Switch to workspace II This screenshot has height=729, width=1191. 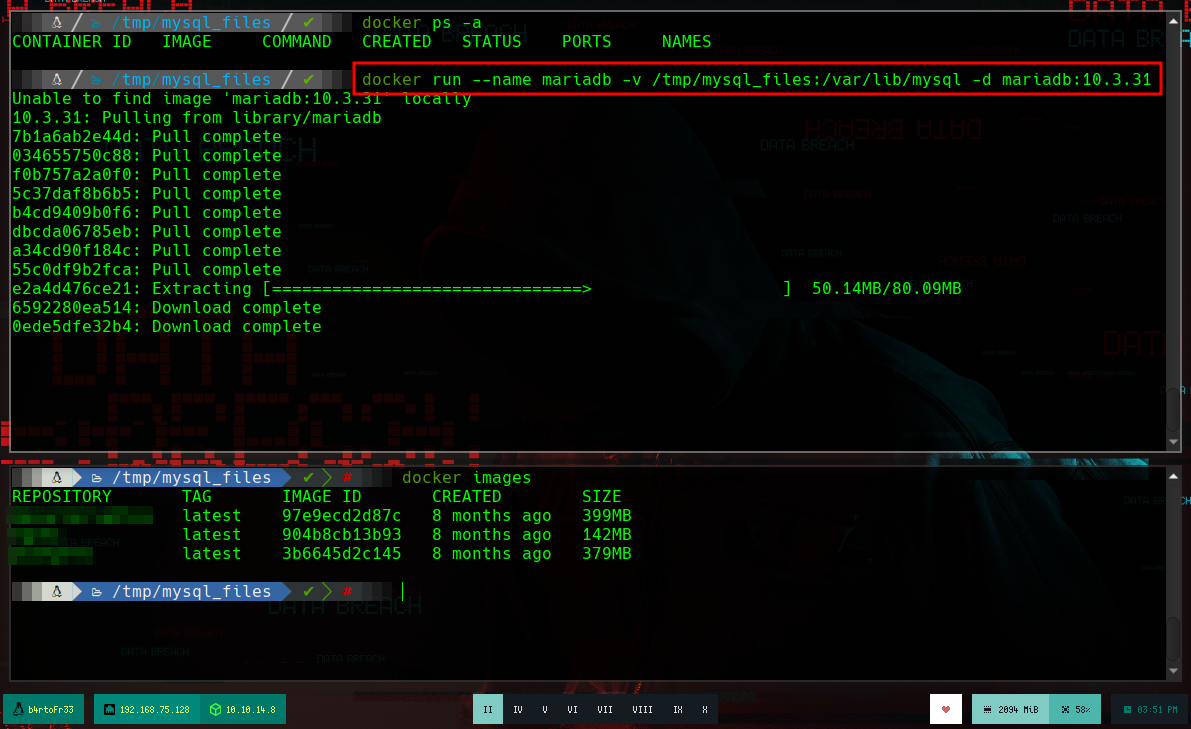(488, 709)
